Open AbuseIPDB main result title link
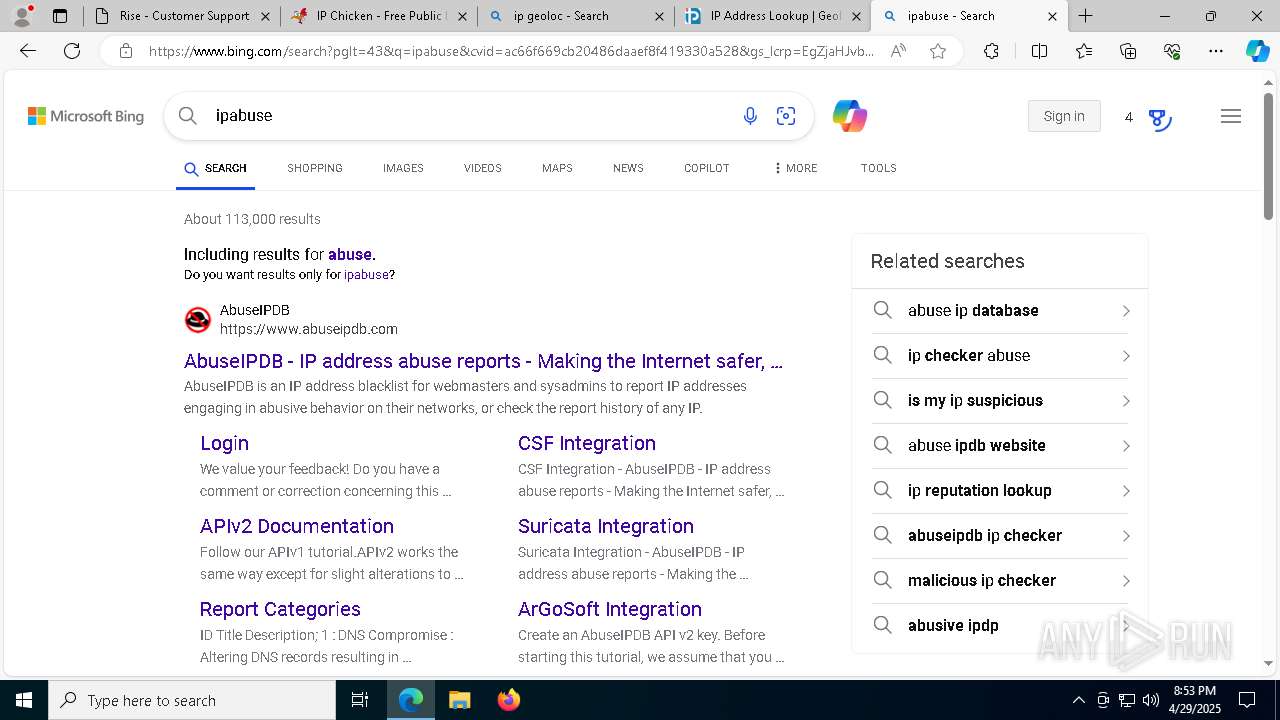Viewport: 1280px width, 720px height. pyautogui.click(x=483, y=361)
